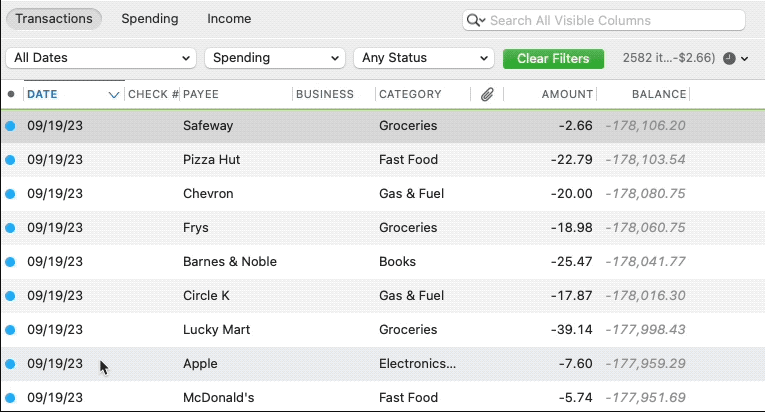Click the status dot column header icon
This screenshot has height=412, width=765.
[11, 94]
